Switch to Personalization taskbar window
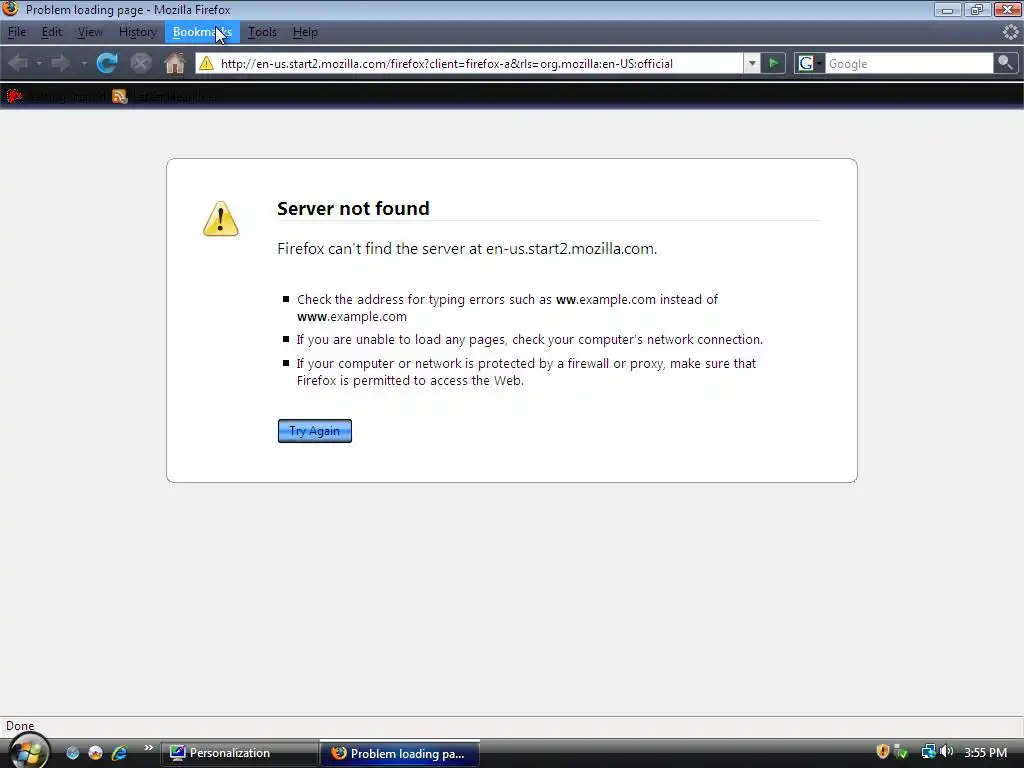 (239, 753)
